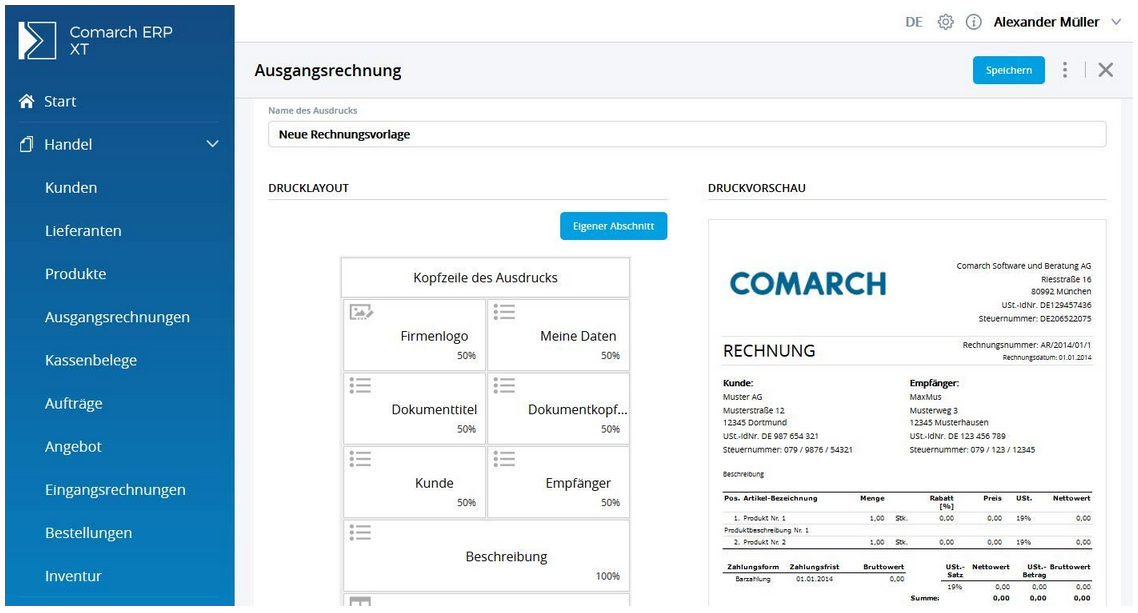Open settings via the gear icon
Image resolution: width=1138 pixels, height=613 pixels.
(x=945, y=22)
